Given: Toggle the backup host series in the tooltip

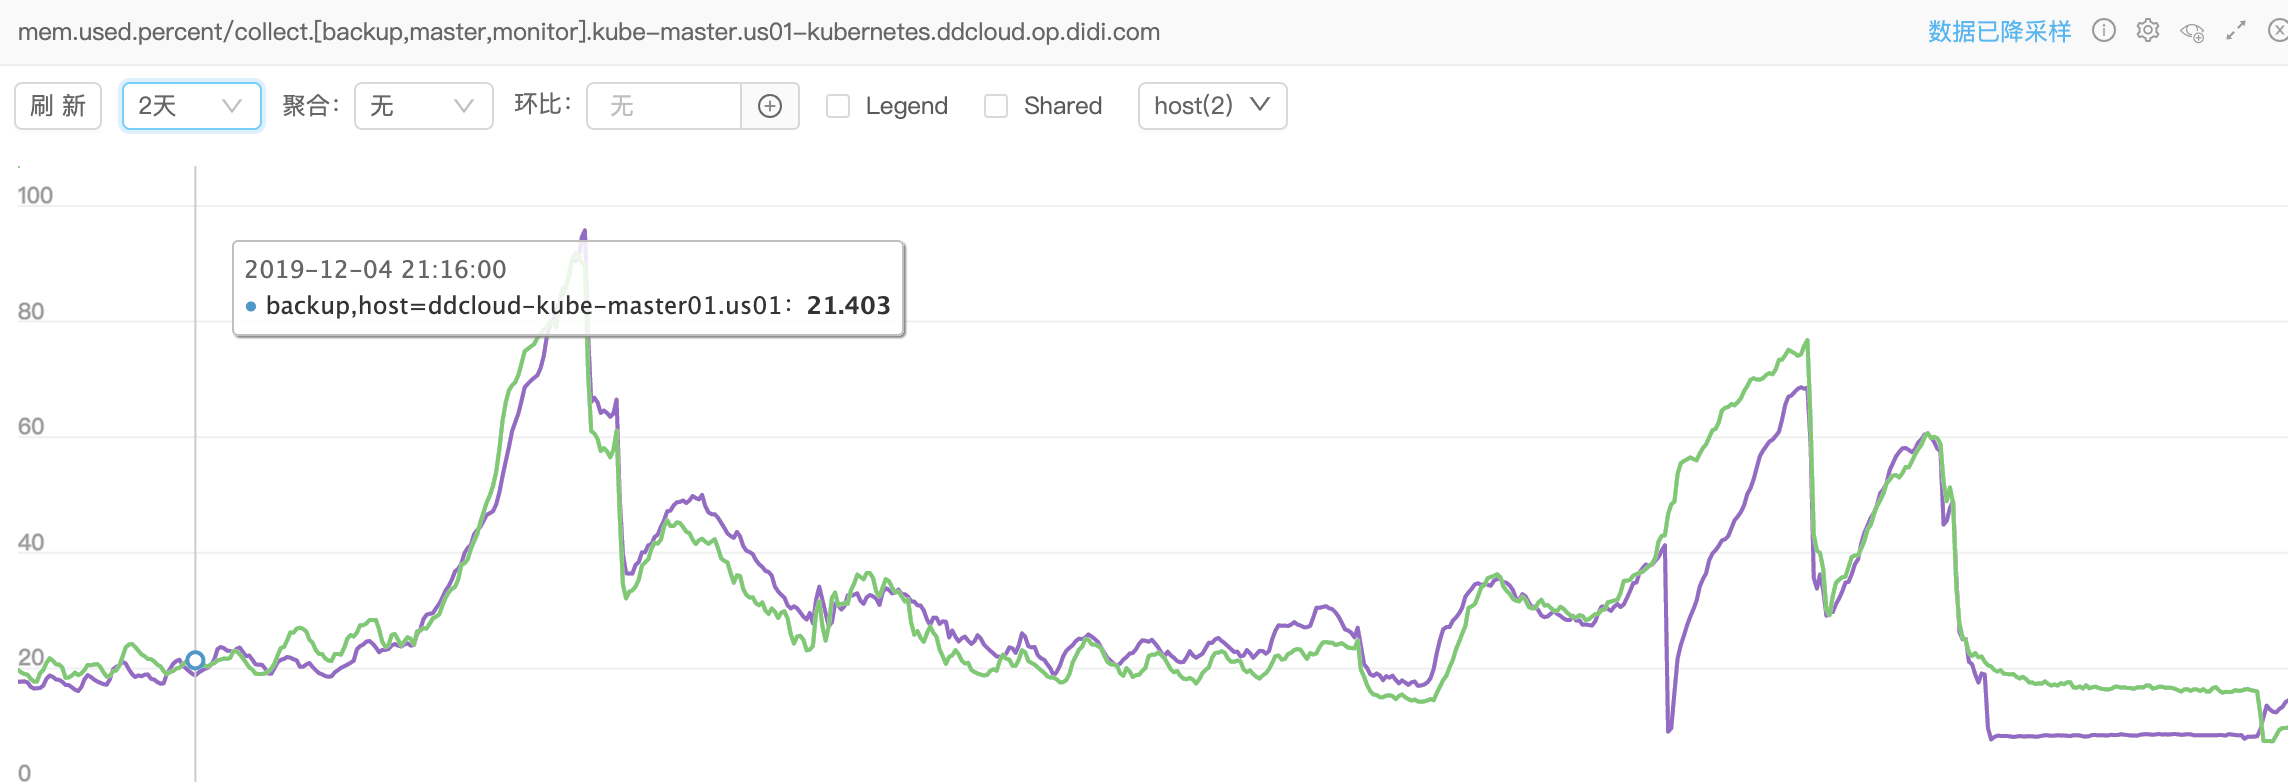Looking at the screenshot, I should click(x=252, y=307).
